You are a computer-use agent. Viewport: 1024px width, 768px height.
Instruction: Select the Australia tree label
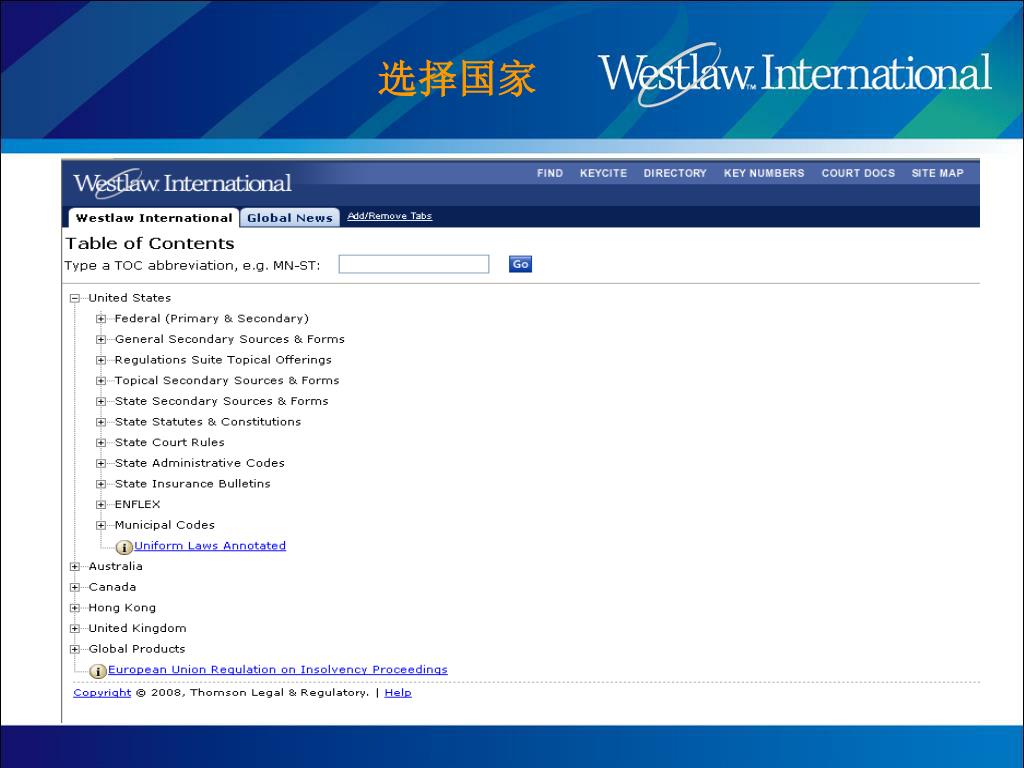(116, 566)
